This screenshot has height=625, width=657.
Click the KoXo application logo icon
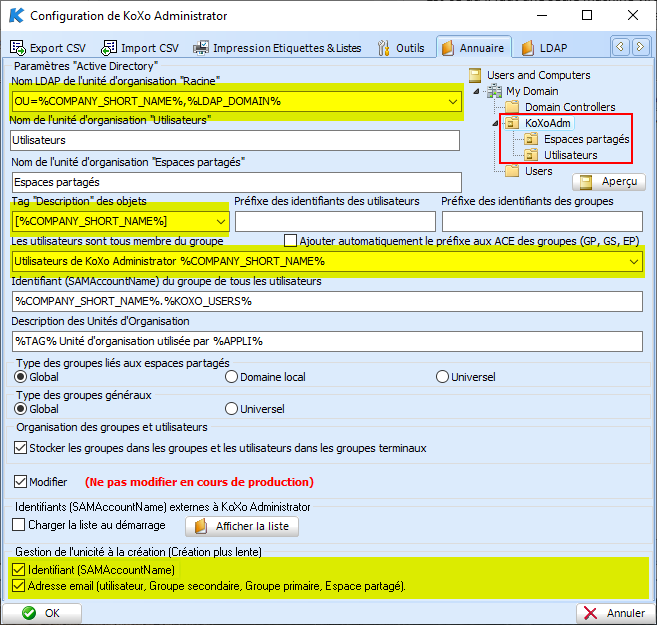pos(17,15)
